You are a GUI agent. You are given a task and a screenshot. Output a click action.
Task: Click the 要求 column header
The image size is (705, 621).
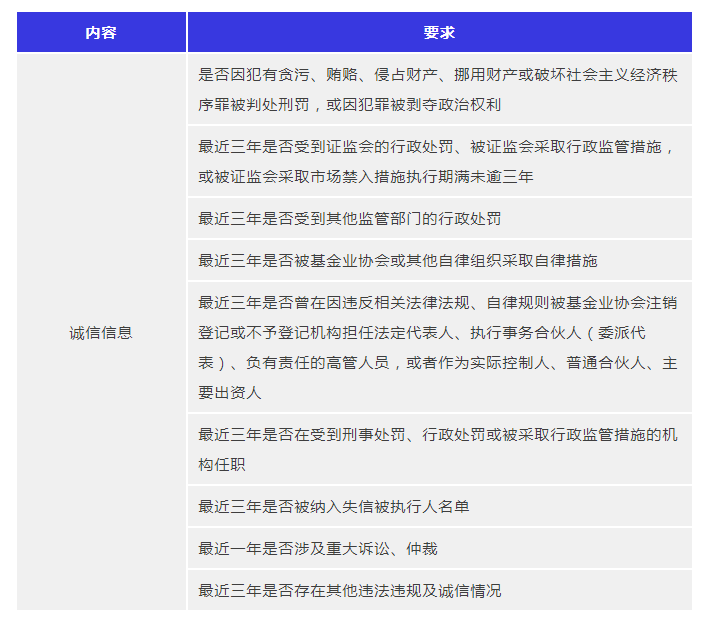click(439, 32)
